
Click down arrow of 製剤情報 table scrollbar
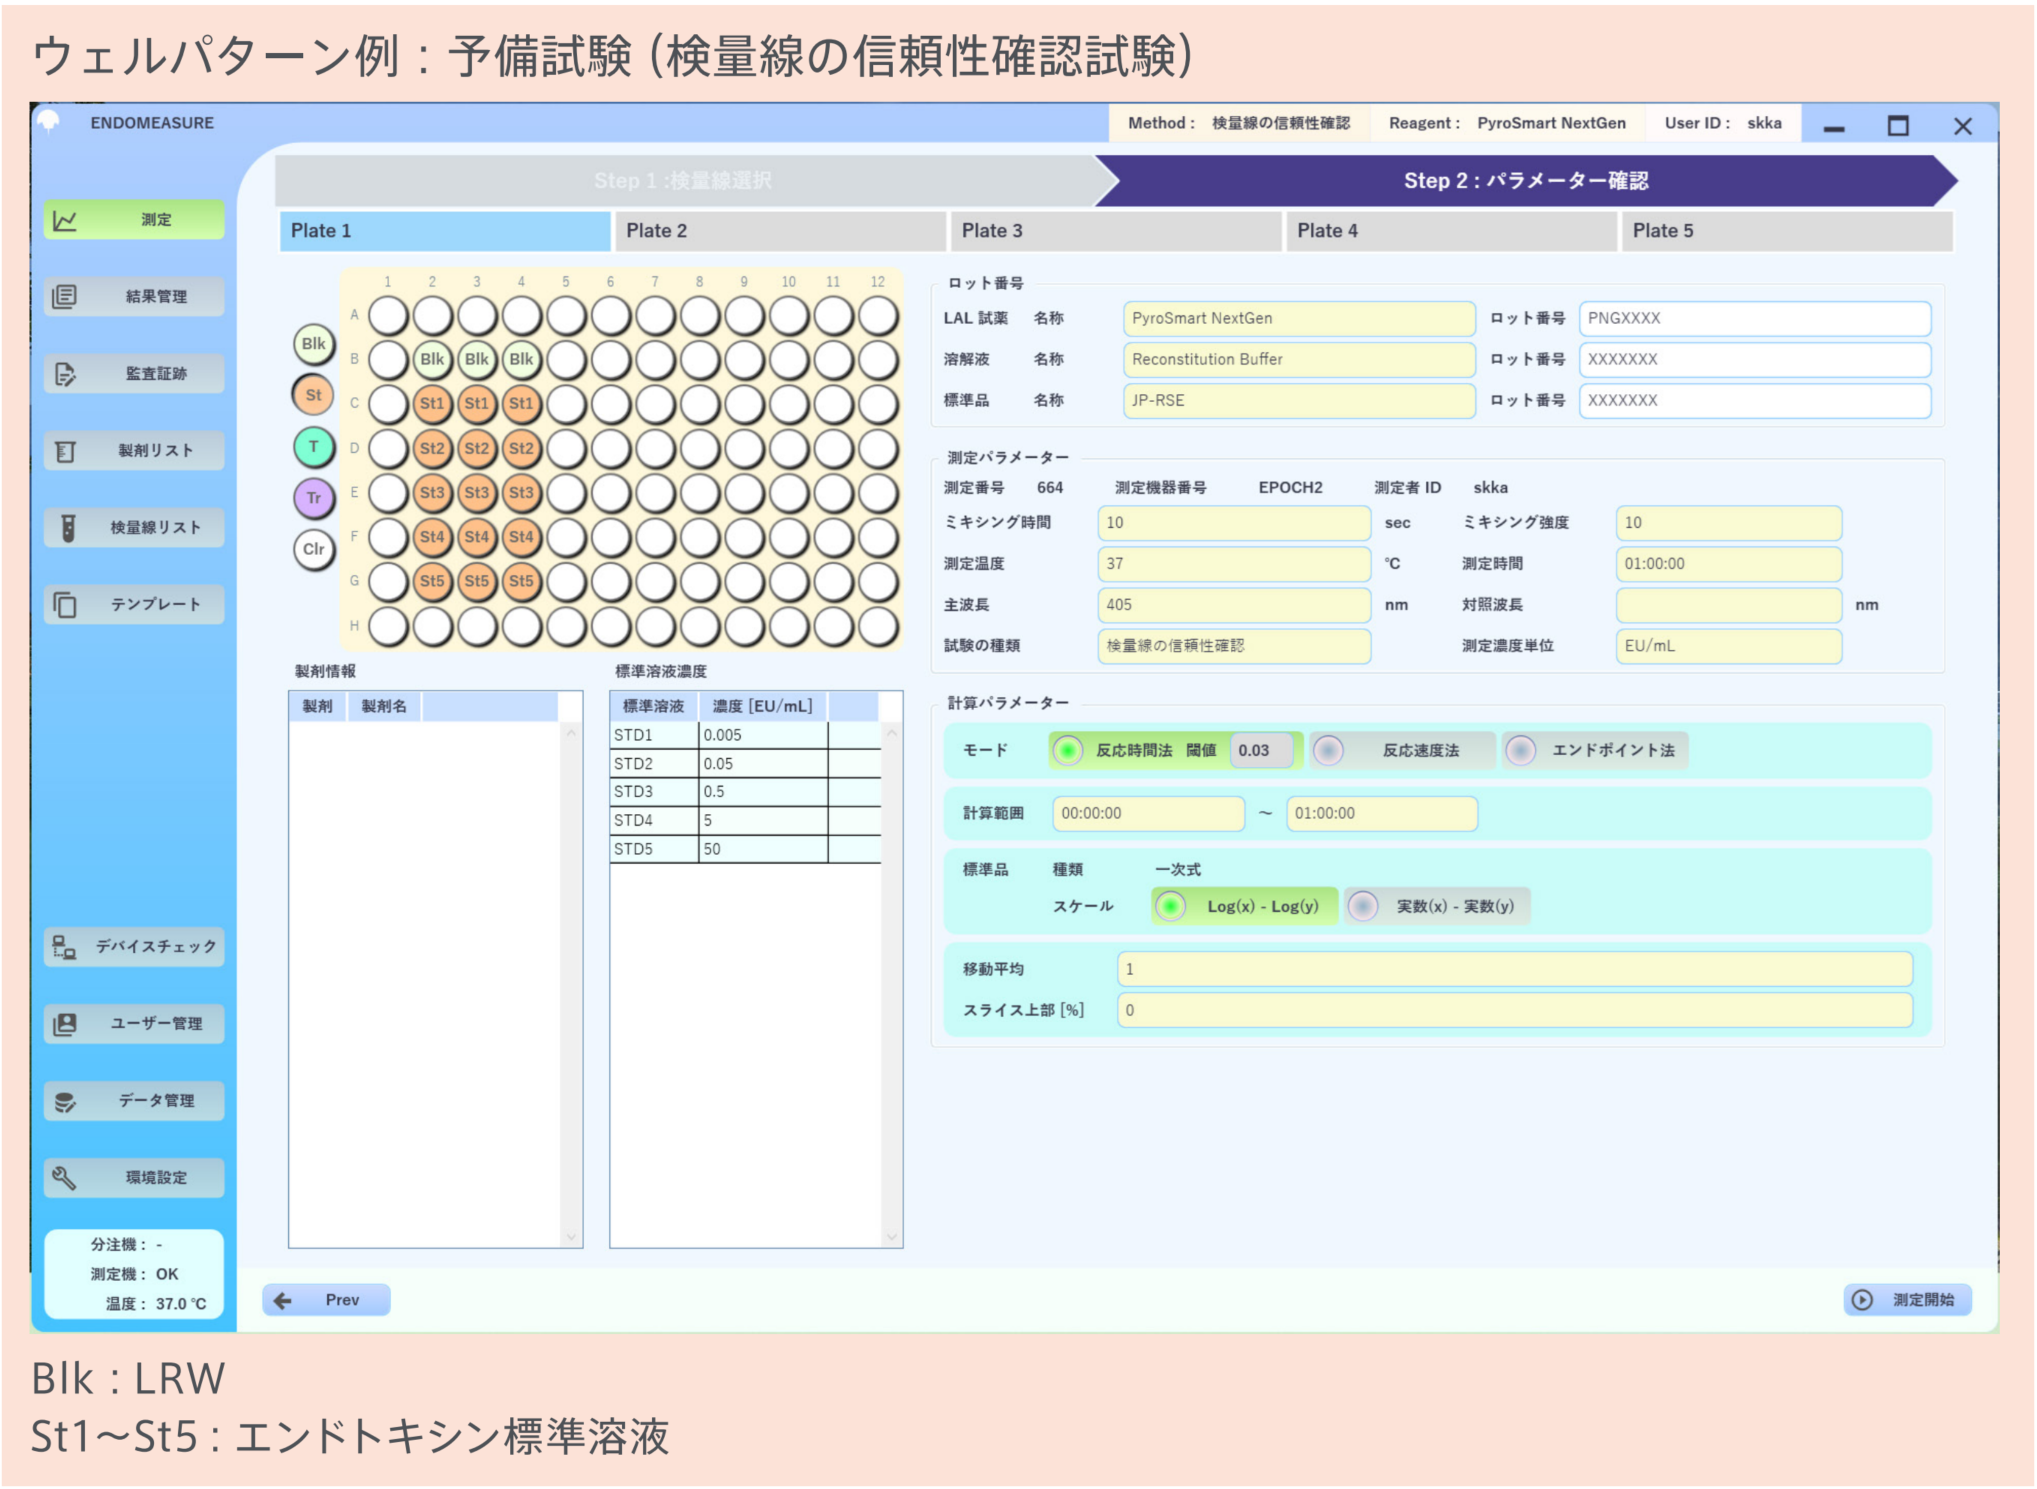point(571,1237)
